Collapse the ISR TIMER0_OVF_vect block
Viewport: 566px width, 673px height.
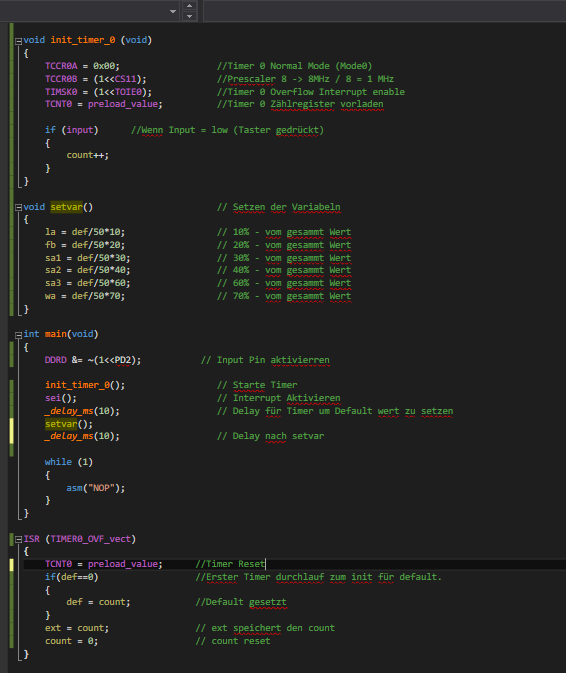[18, 540]
